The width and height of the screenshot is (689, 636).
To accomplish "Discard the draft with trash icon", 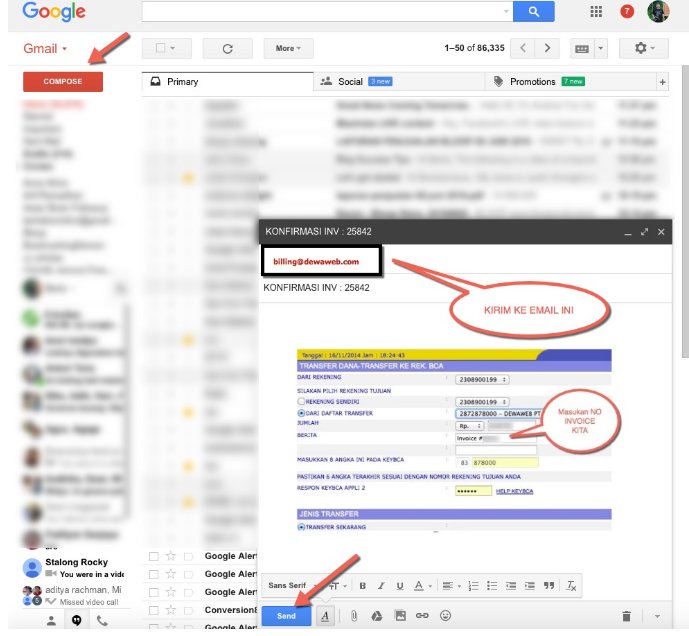I will (x=627, y=616).
